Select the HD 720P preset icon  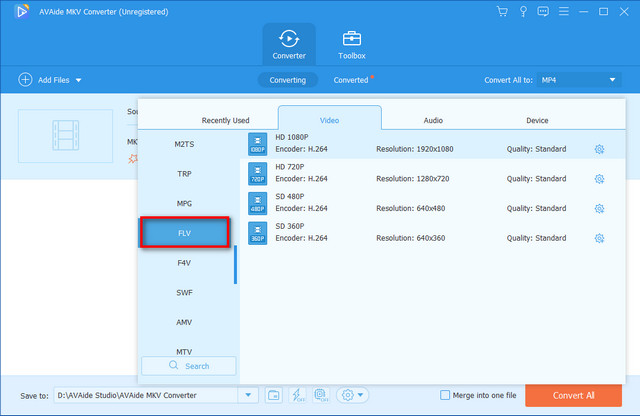pyautogui.click(x=258, y=174)
